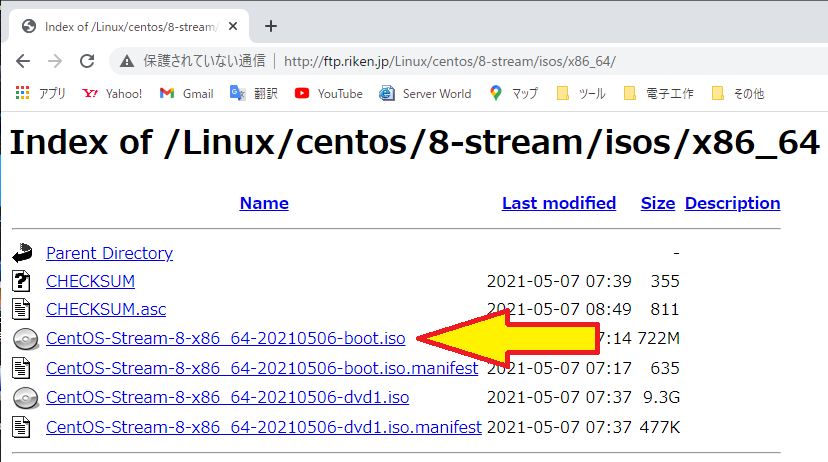The width and height of the screenshot is (828, 462).
Task: Open the Server World bookmark
Action: click(x=425, y=93)
